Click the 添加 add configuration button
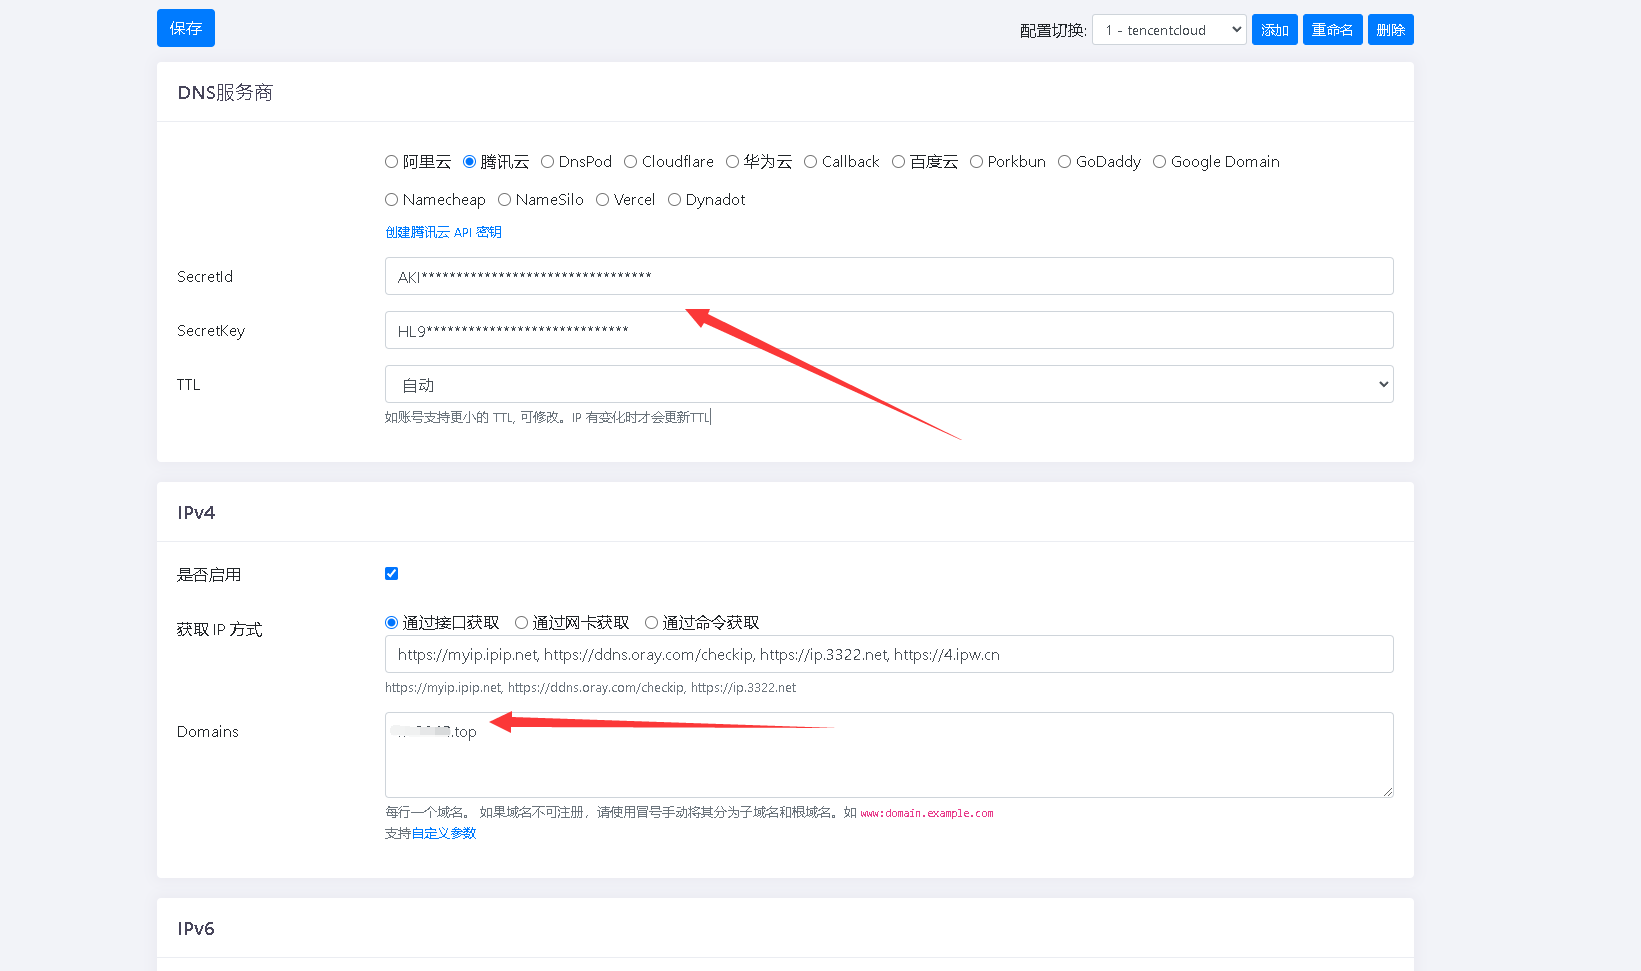The image size is (1641, 971). click(x=1274, y=29)
